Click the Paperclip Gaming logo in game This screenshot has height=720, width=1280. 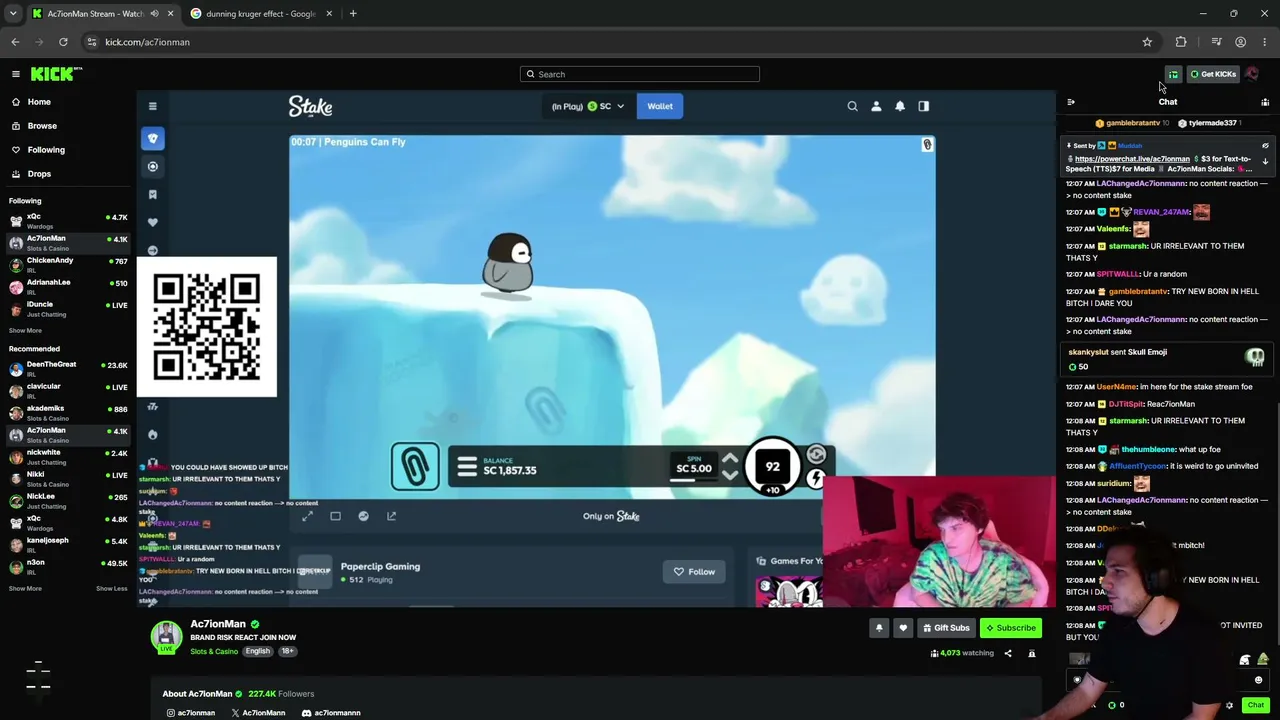pos(415,466)
